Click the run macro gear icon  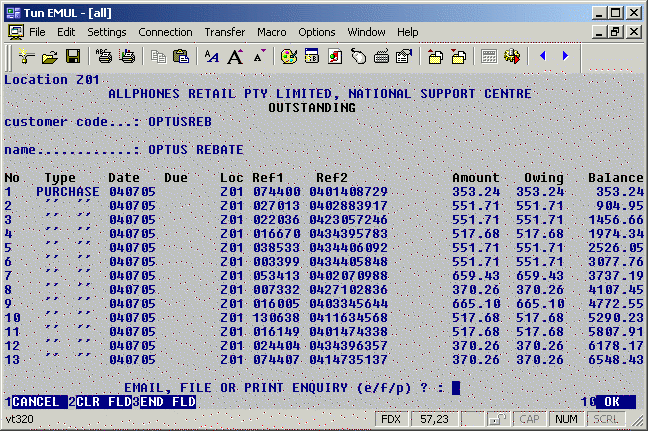[512, 57]
